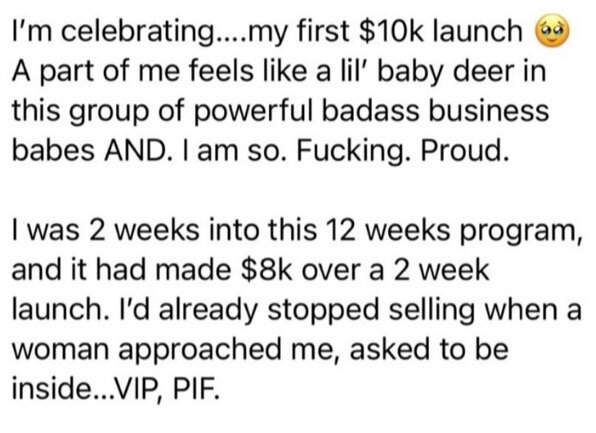Click the word "woman"

click(x=60, y=351)
